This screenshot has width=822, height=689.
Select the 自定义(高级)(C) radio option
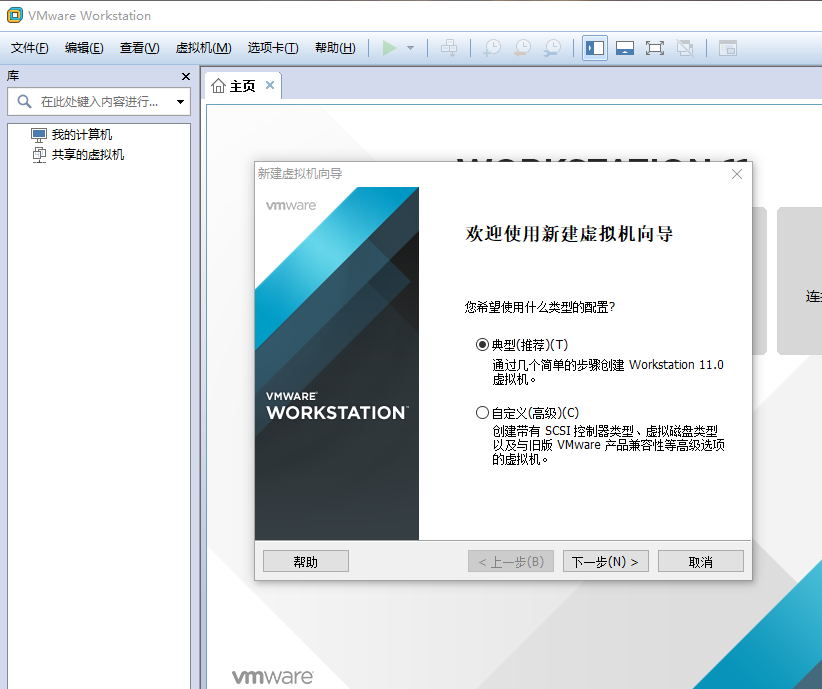(x=482, y=413)
